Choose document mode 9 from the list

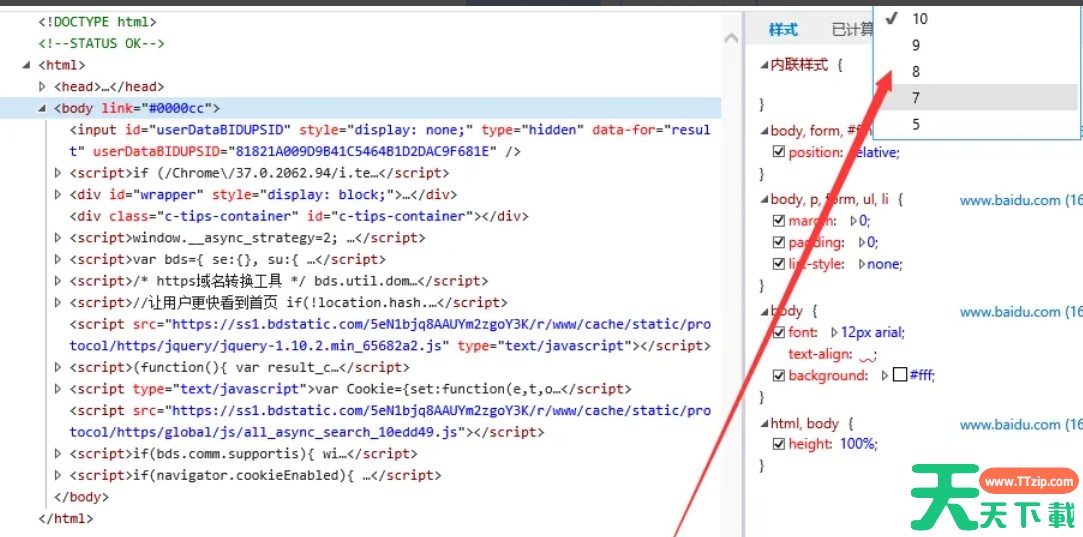tap(916, 45)
